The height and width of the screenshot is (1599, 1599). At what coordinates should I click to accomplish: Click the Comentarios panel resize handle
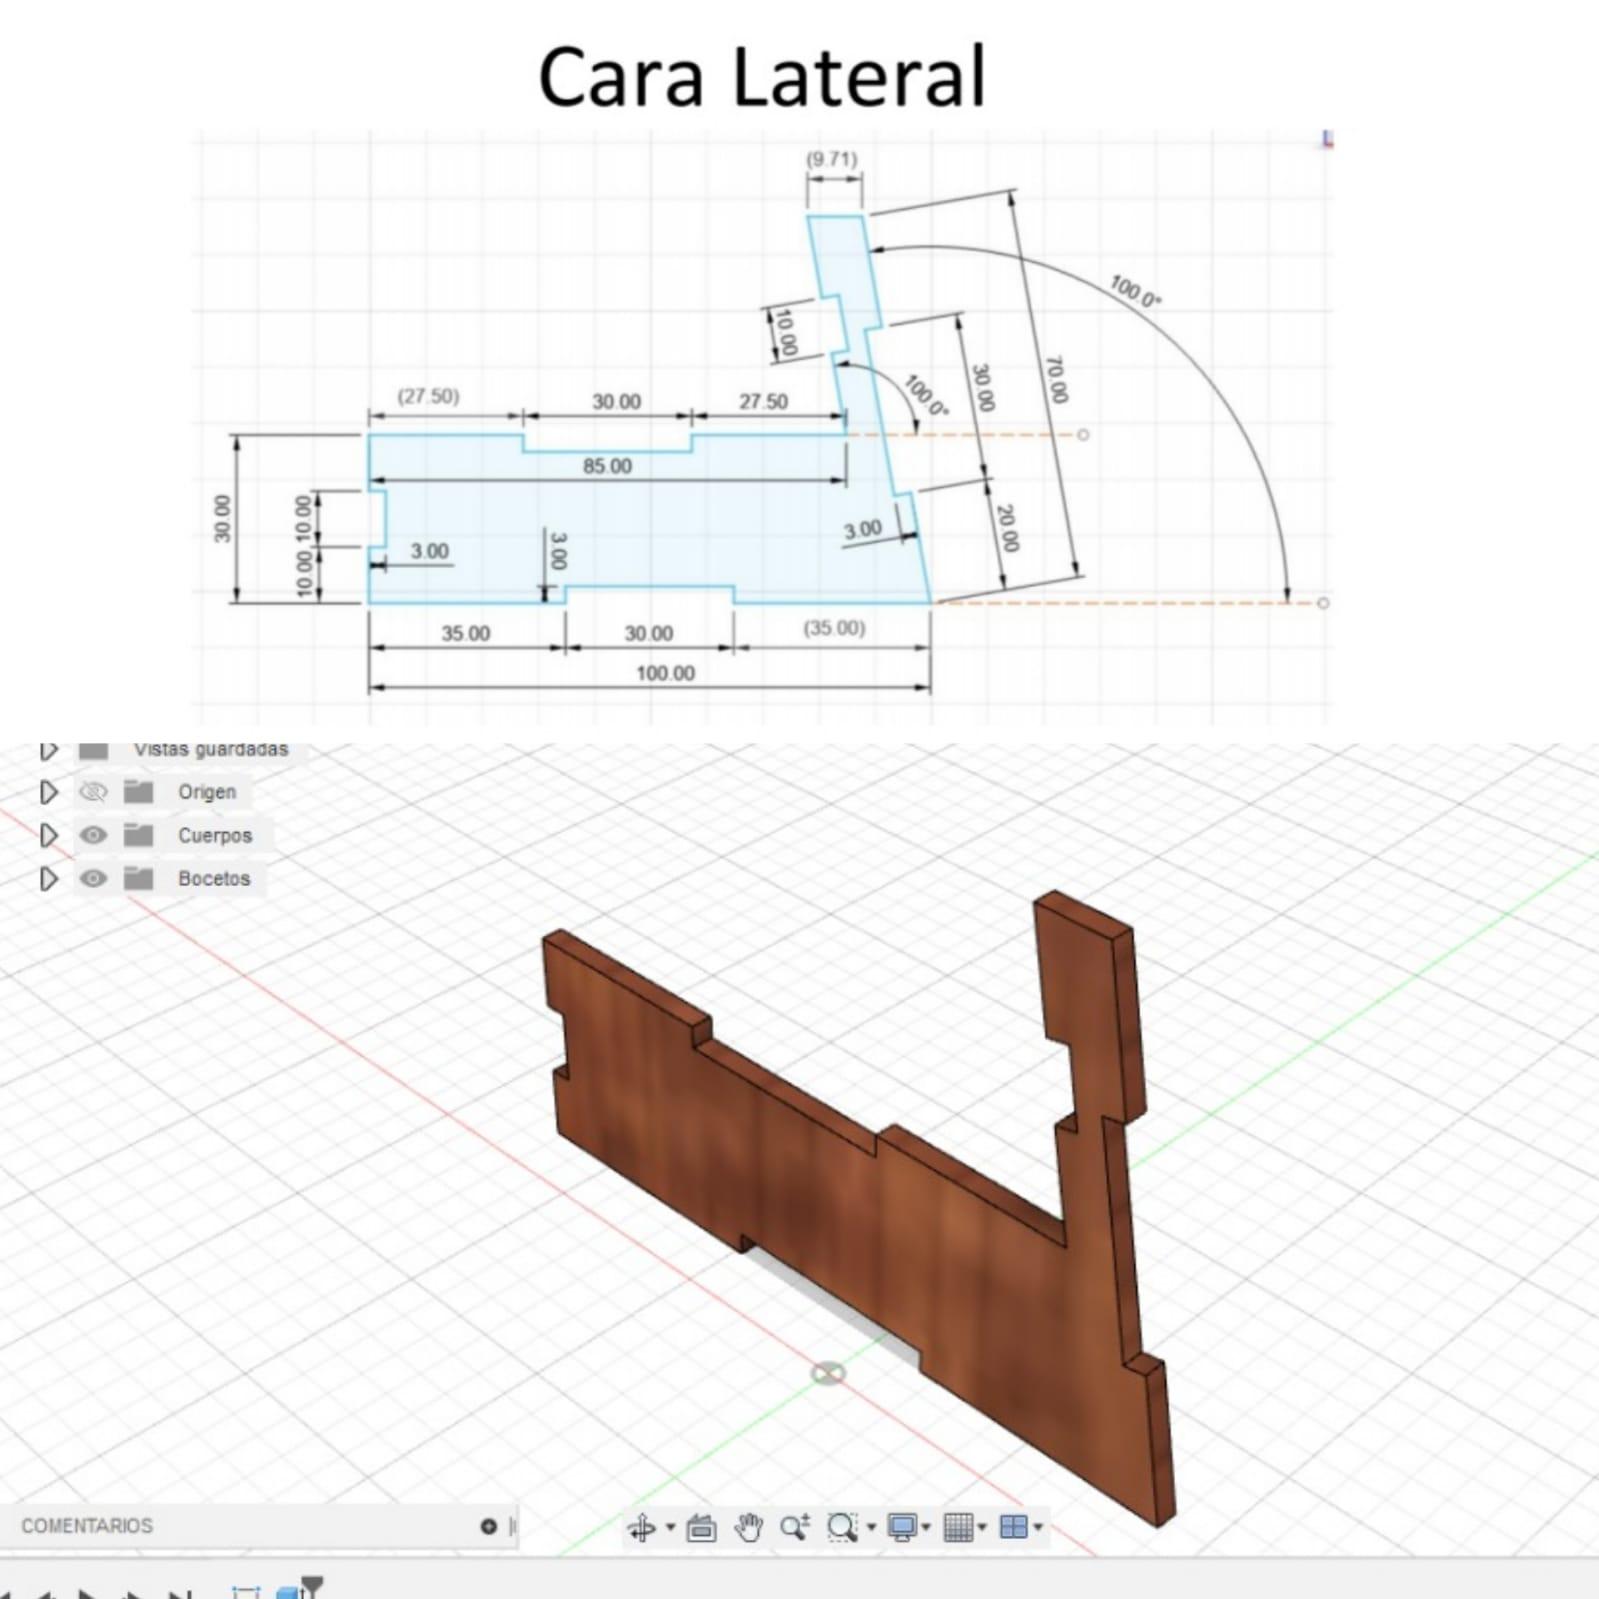point(513,1526)
